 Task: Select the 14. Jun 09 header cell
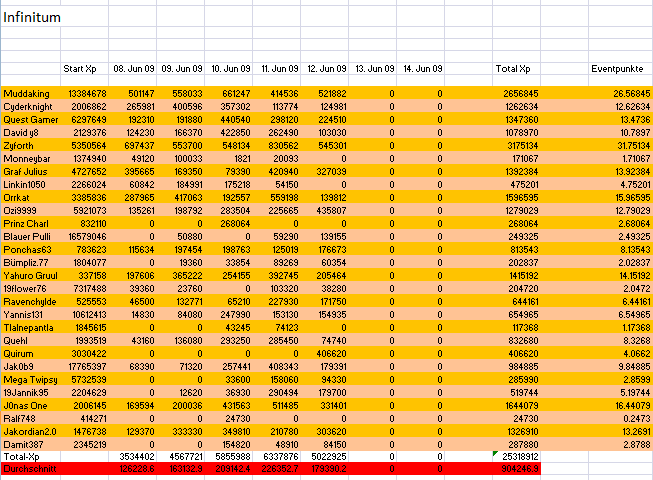coord(421,69)
